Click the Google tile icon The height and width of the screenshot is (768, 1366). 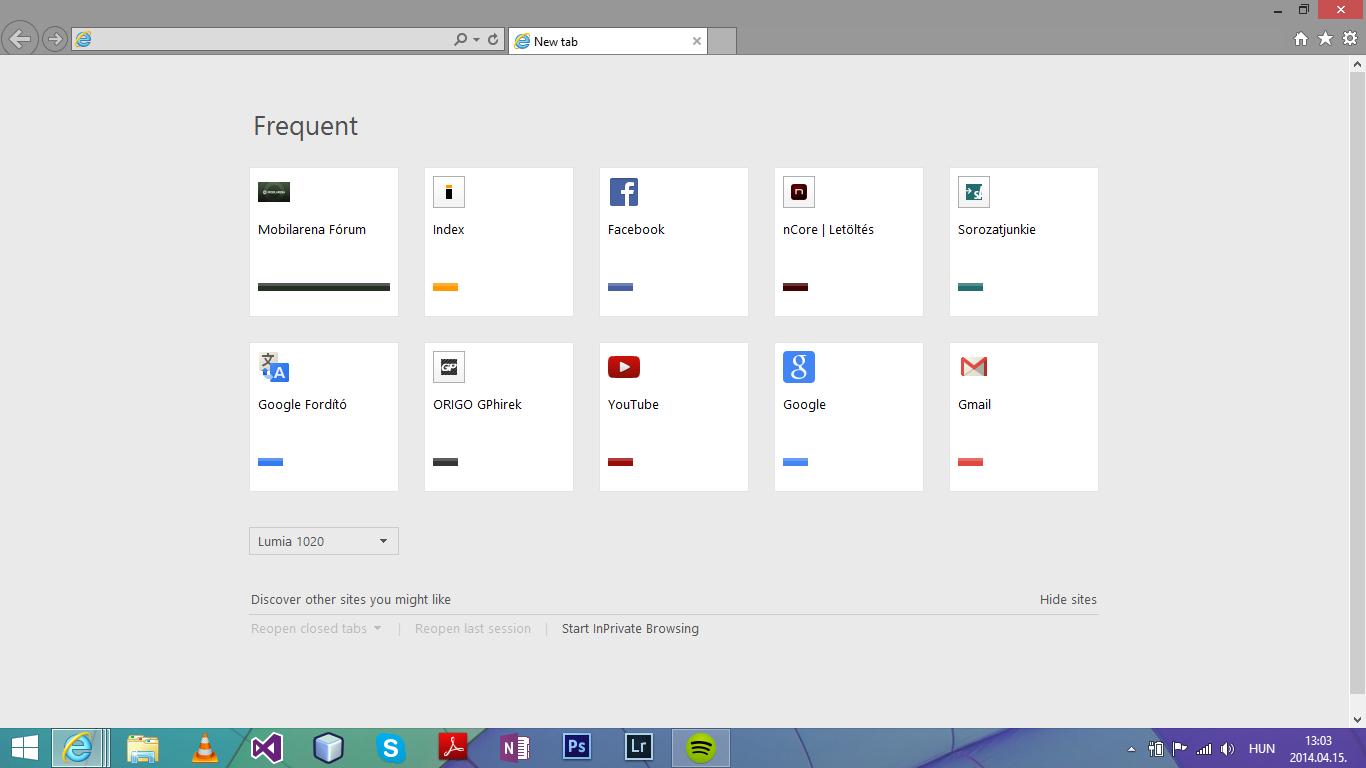[799, 367]
